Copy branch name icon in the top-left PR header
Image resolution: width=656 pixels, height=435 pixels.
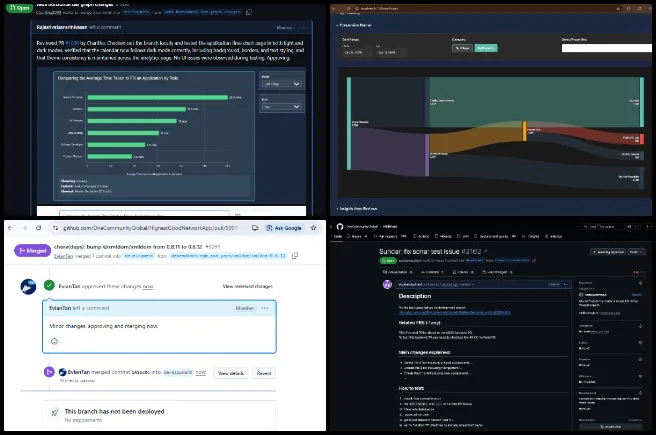(249, 12)
